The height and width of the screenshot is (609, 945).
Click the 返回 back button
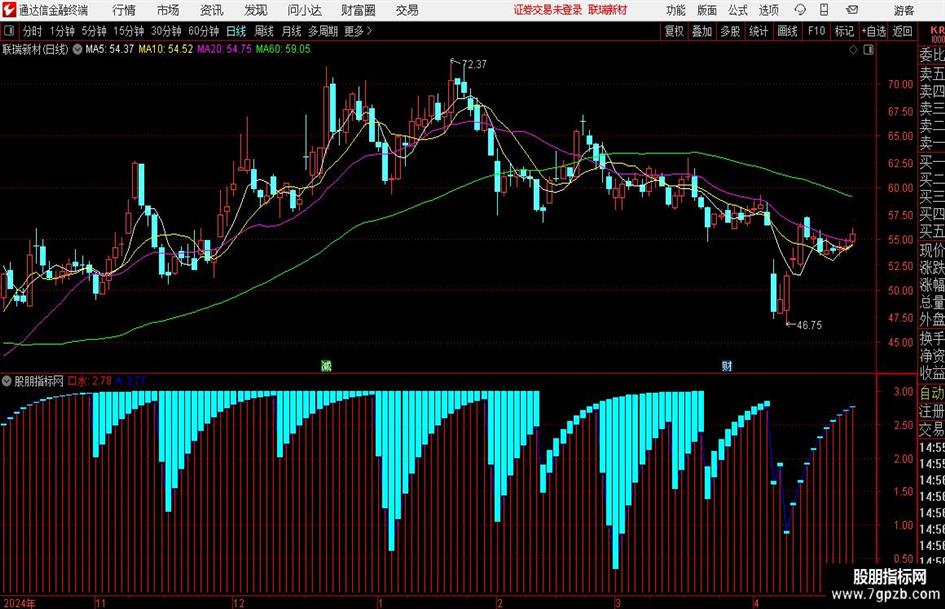(x=902, y=31)
